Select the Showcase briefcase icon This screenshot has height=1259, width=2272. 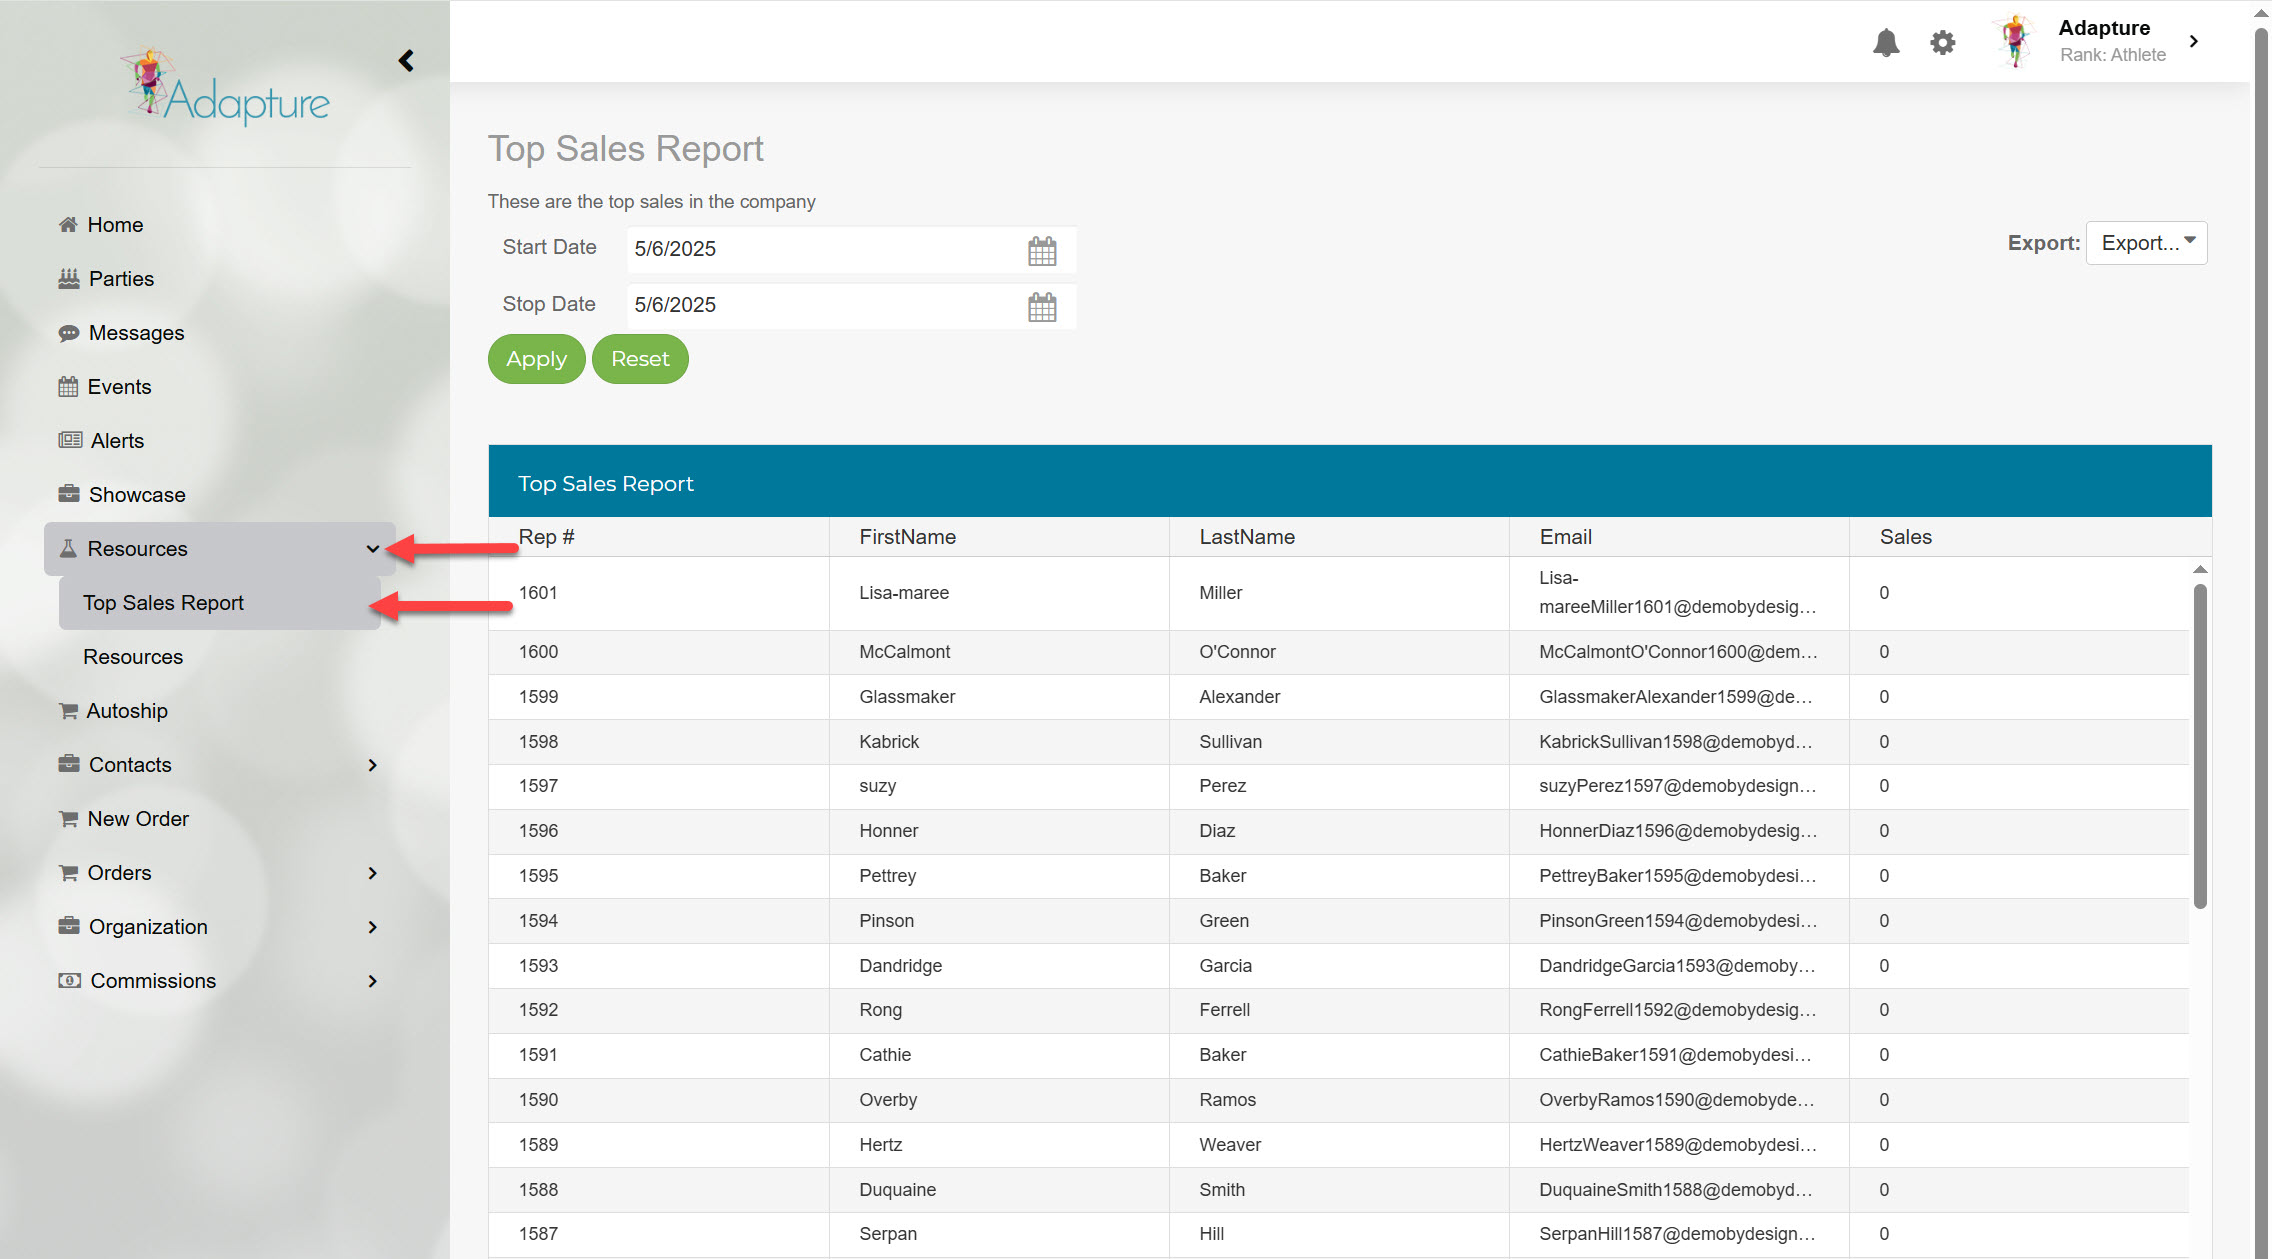(67, 494)
